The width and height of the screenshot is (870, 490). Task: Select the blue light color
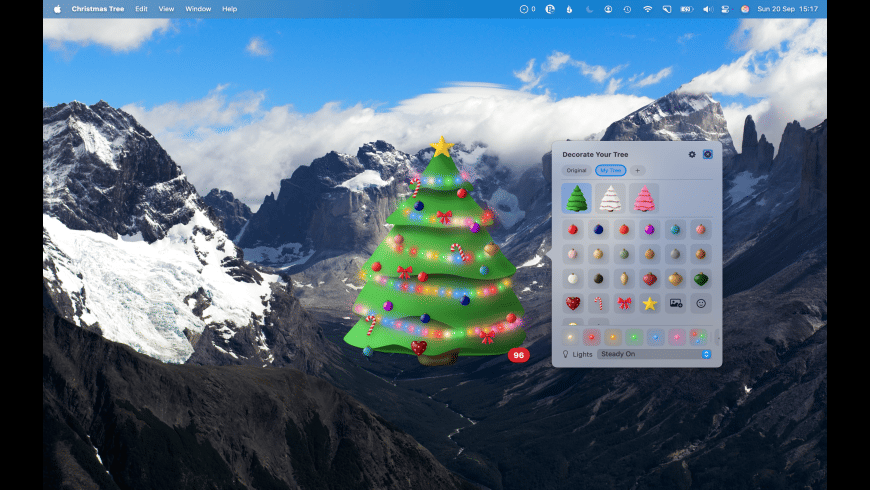(655, 337)
